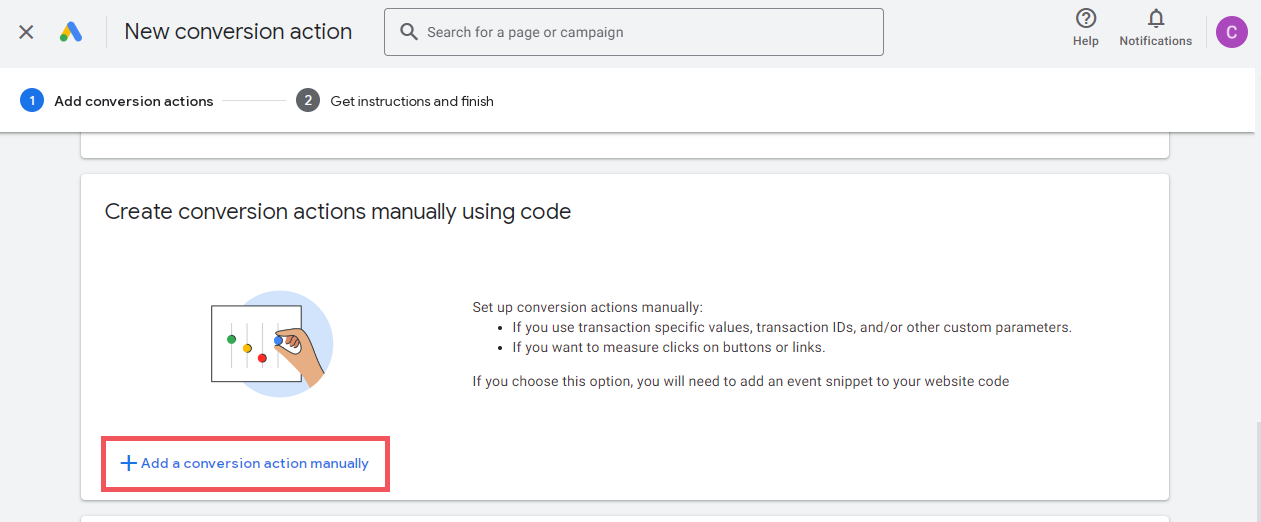Viewport: 1261px width, 522px height.
Task: Jump to Get instructions and finish step
Action: click(x=412, y=101)
